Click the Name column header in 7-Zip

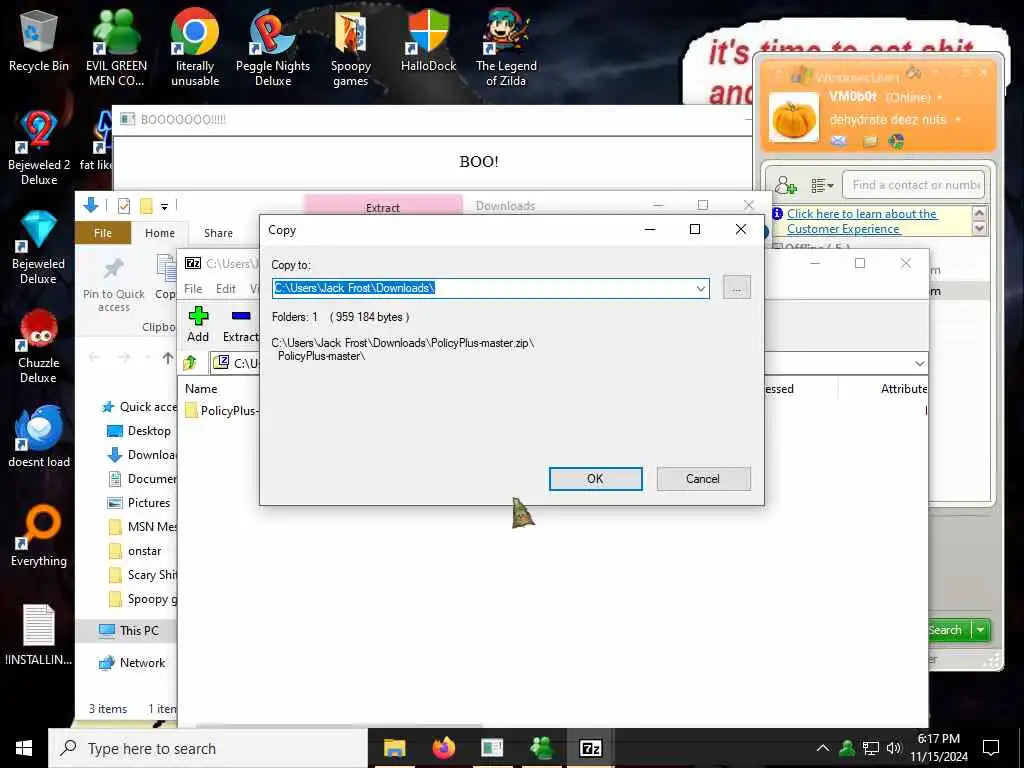pos(201,389)
